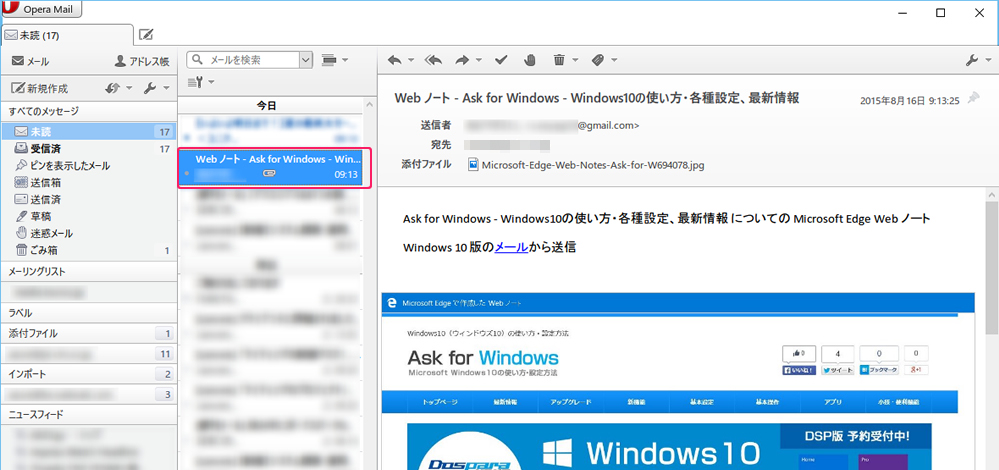The image size is (999, 470).
Task: Click the send/receive sync icon
Action: (x=113, y=88)
